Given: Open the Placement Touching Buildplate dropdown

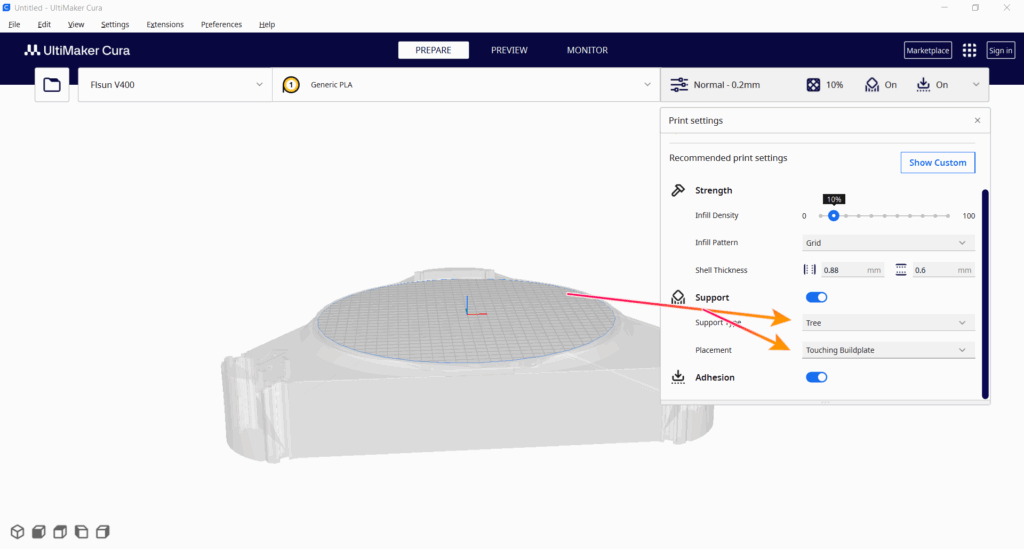Looking at the screenshot, I should point(888,350).
